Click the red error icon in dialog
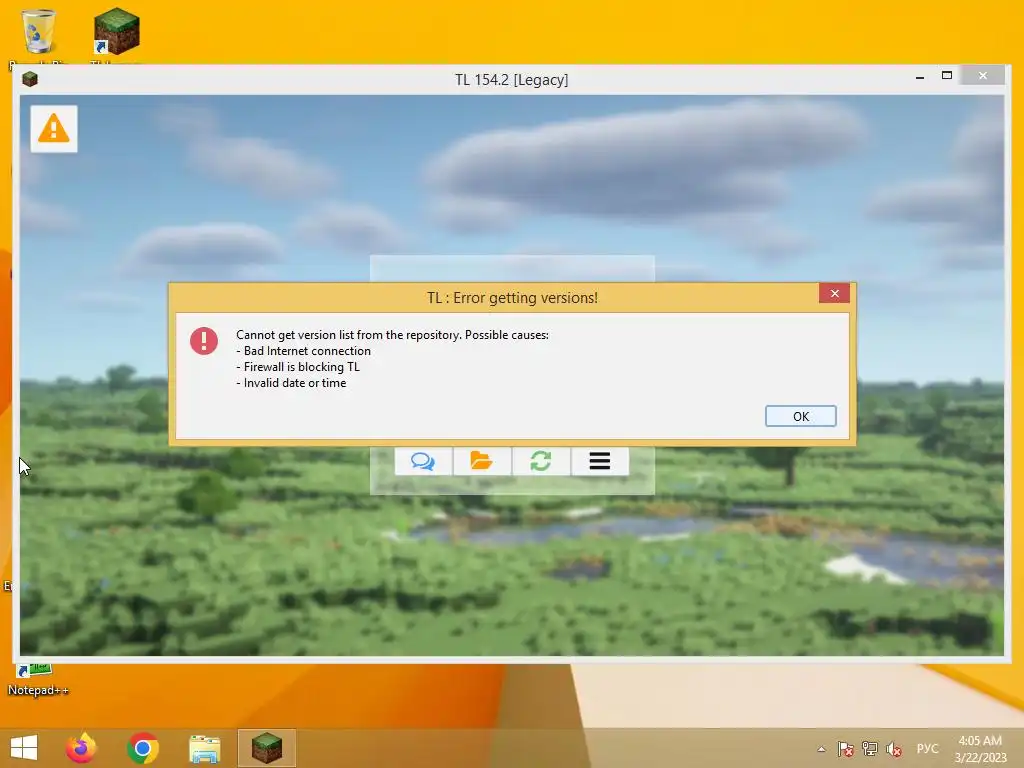 click(204, 341)
